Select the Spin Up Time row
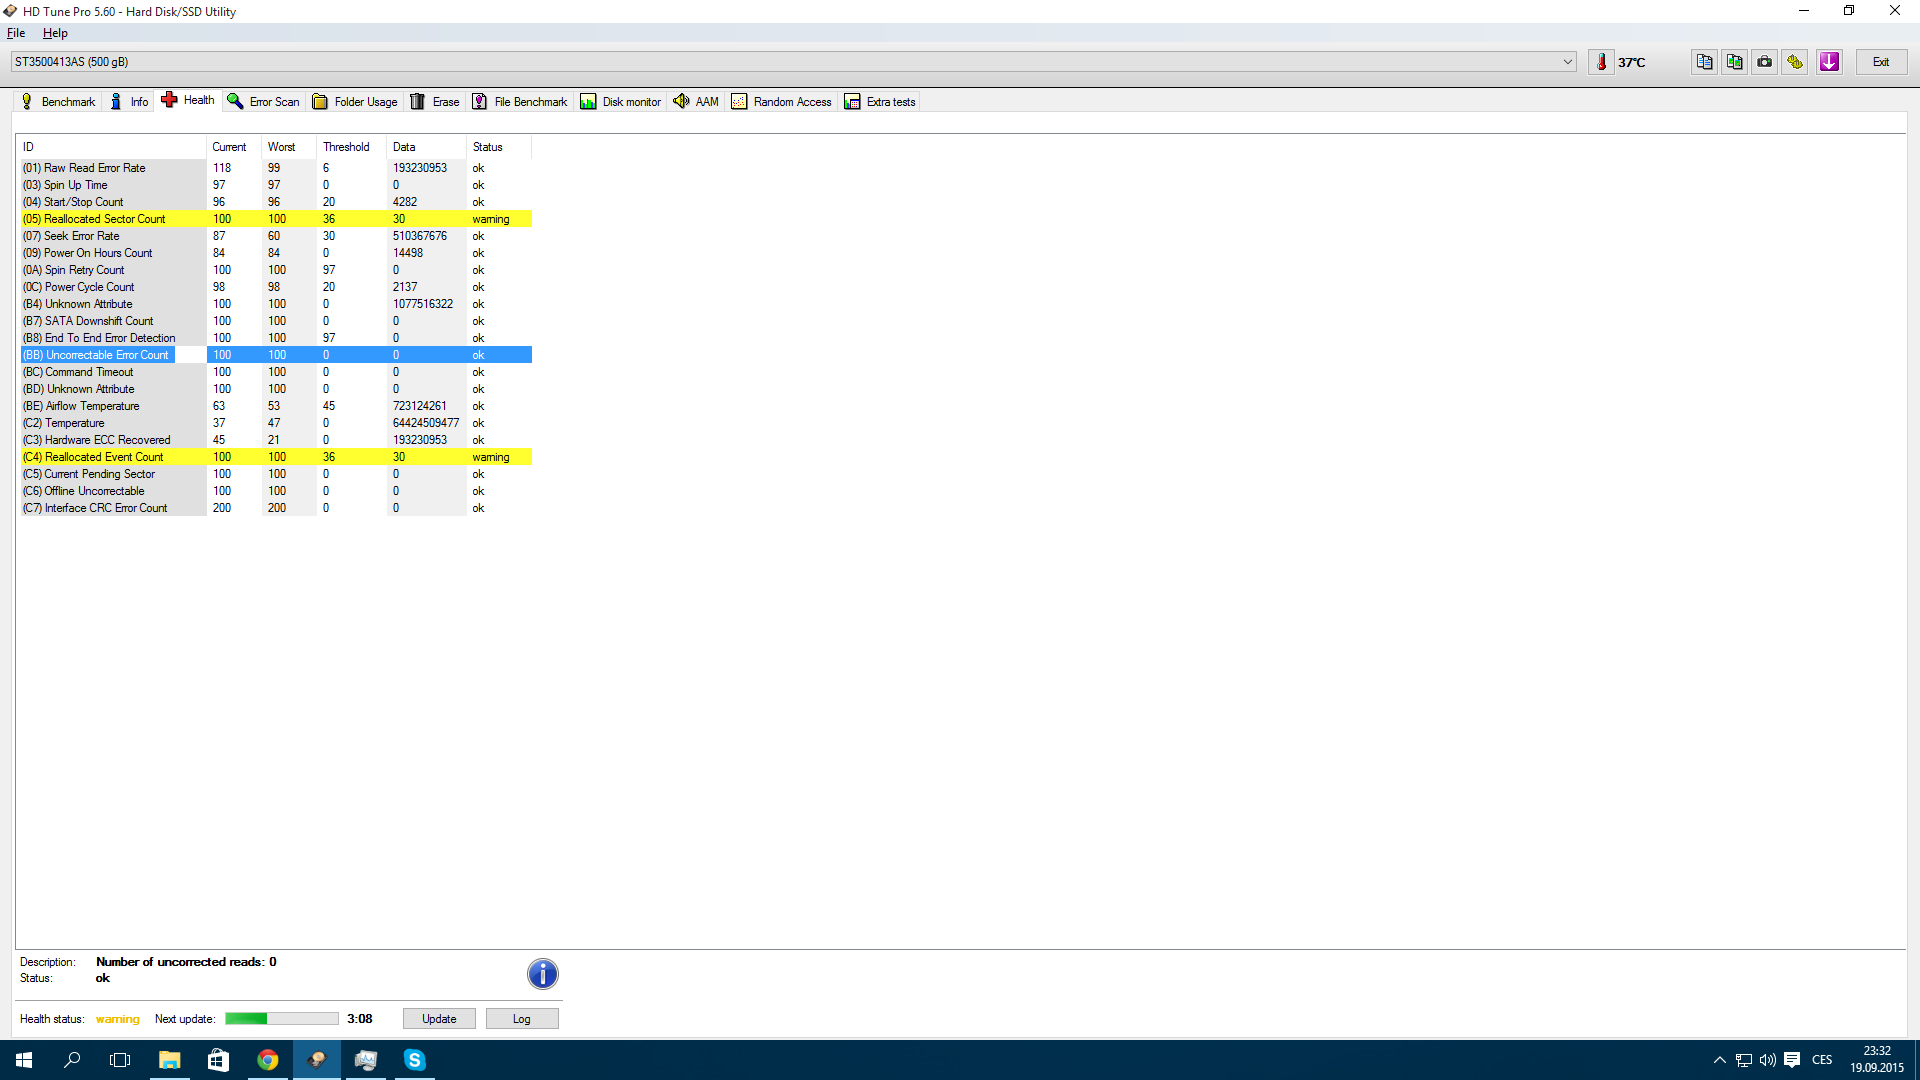1920x1080 pixels. point(275,185)
